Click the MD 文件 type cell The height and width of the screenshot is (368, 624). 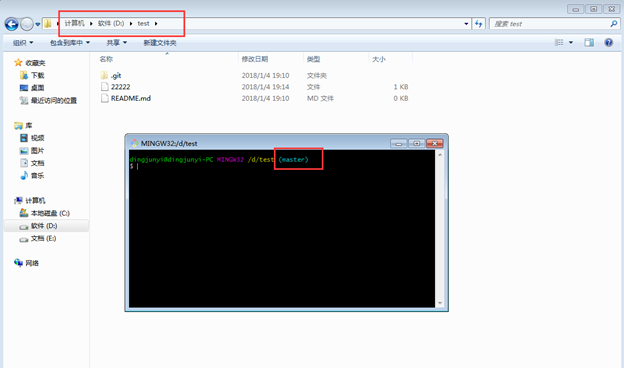(320, 98)
